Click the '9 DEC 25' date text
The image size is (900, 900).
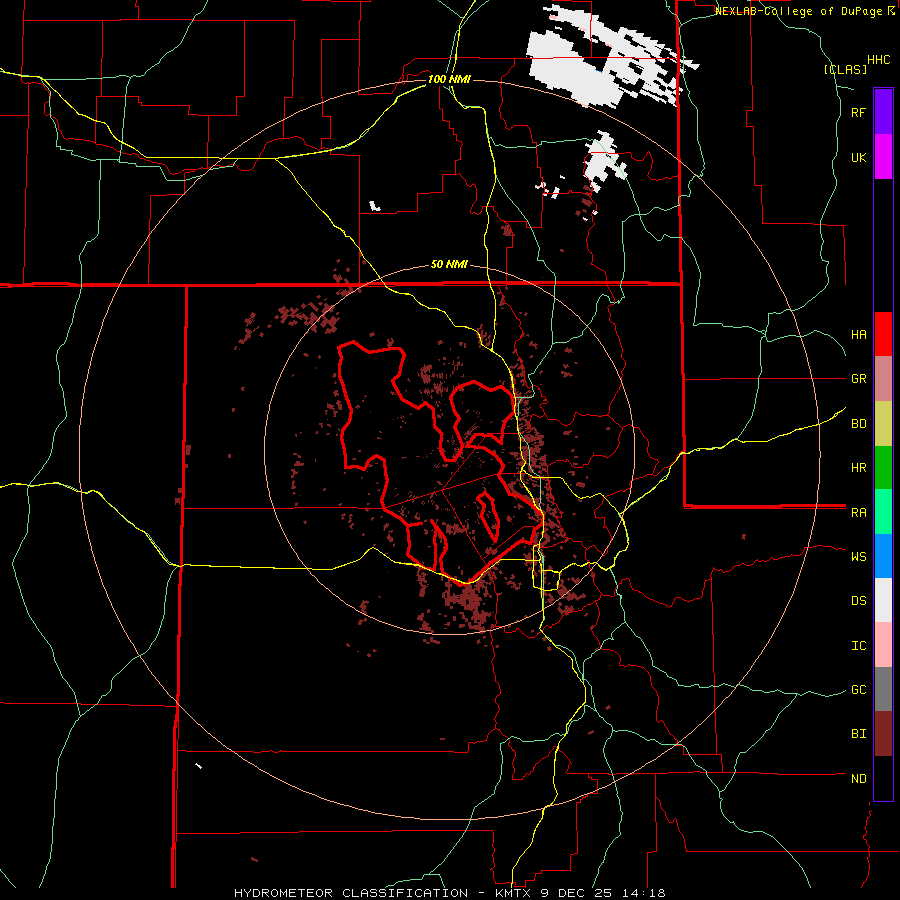[x=575, y=893]
